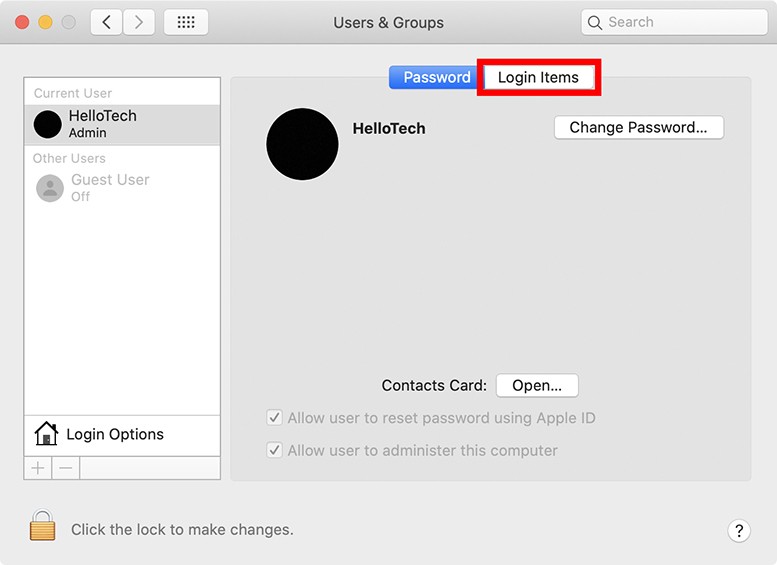Go forward with the right arrow button
Screen dimensions: 777x565
138,22
